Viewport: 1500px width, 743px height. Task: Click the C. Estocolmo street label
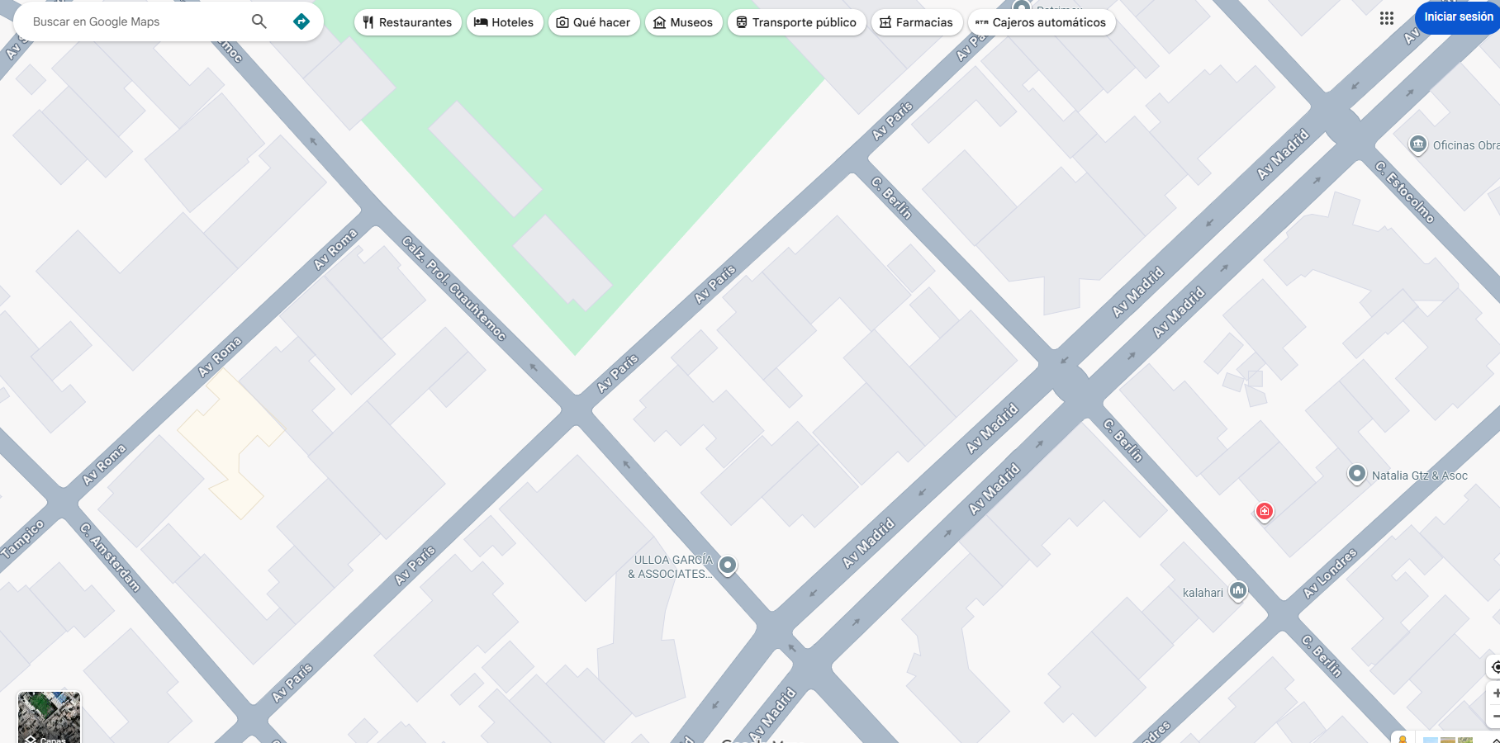[x=1404, y=193]
